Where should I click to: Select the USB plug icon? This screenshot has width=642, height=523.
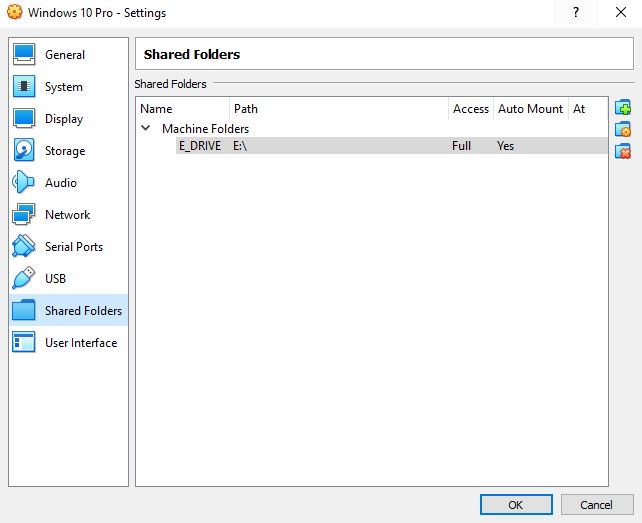[24, 278]
